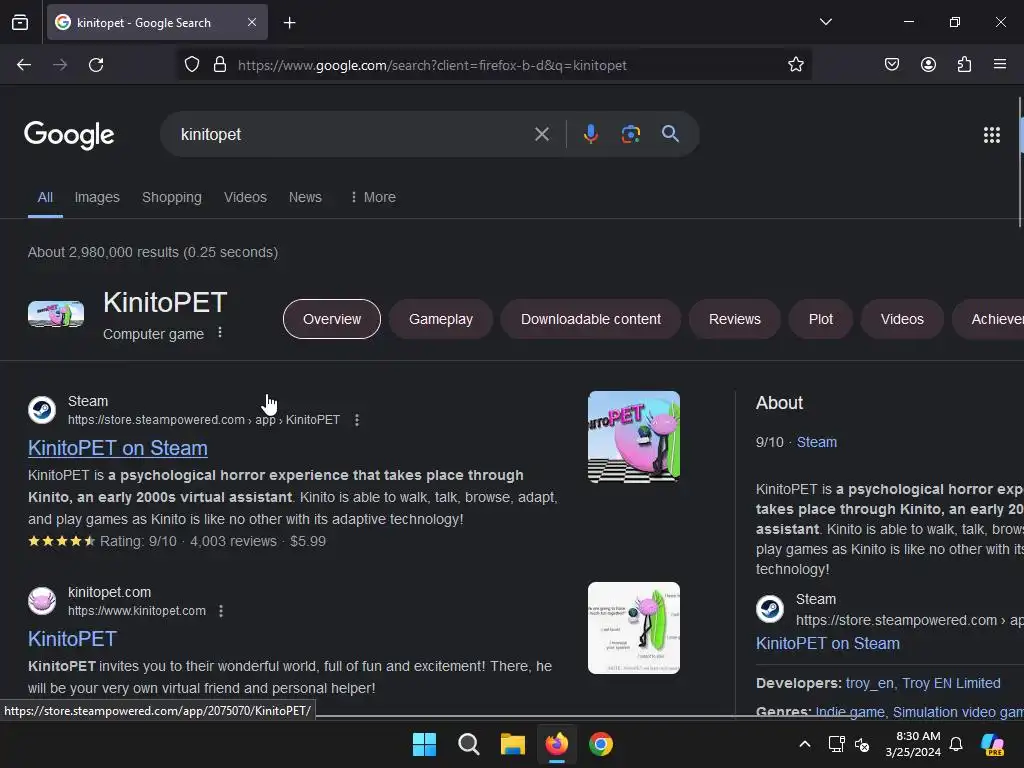View site security via the padlock icon
The width and height of the screenshot is (1024, 768).
(x=220, y=65)
